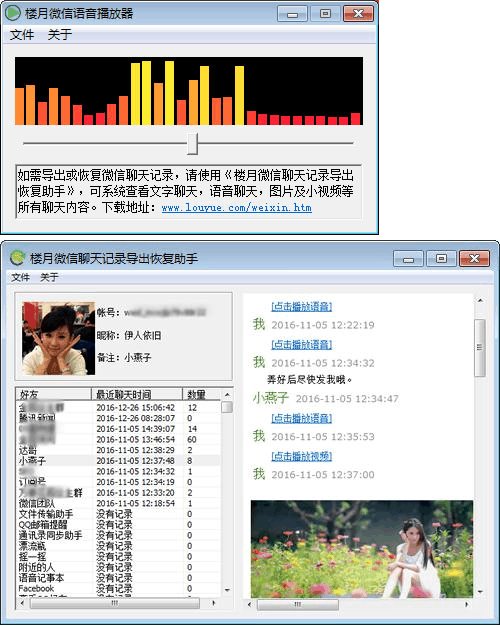Viewport: 500px width, 630px height.
Task: Select the 附近的人 row
Action: 118,567
